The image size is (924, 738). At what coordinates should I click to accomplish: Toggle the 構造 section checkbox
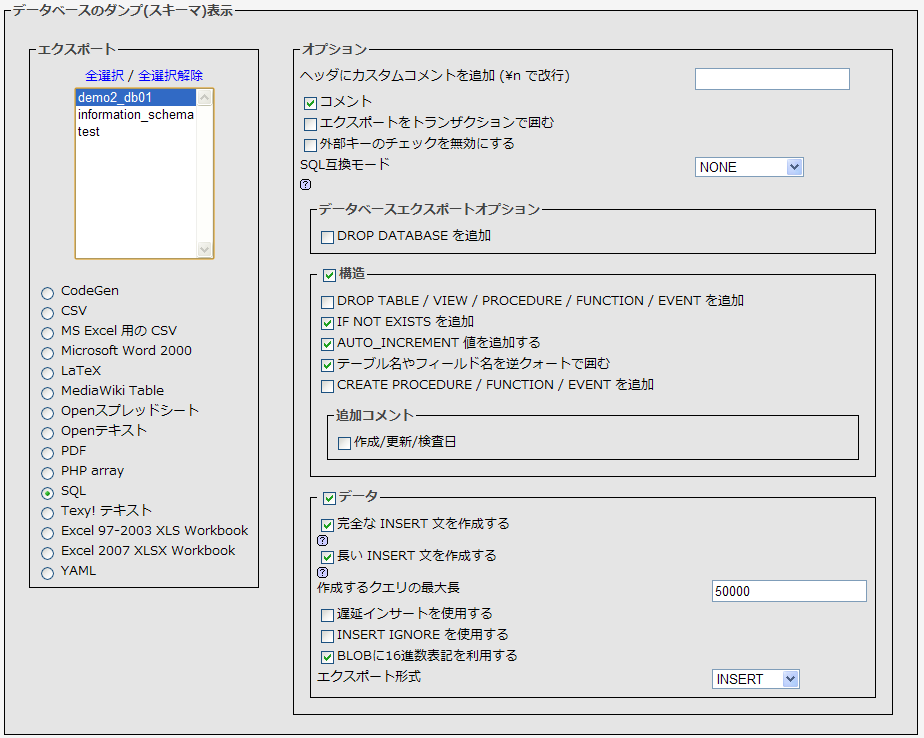coord(329,274)
